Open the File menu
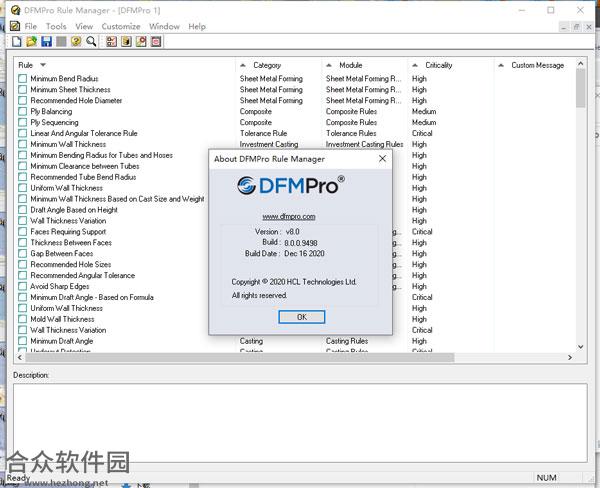 pyautogui.click(x=31, y=26)
